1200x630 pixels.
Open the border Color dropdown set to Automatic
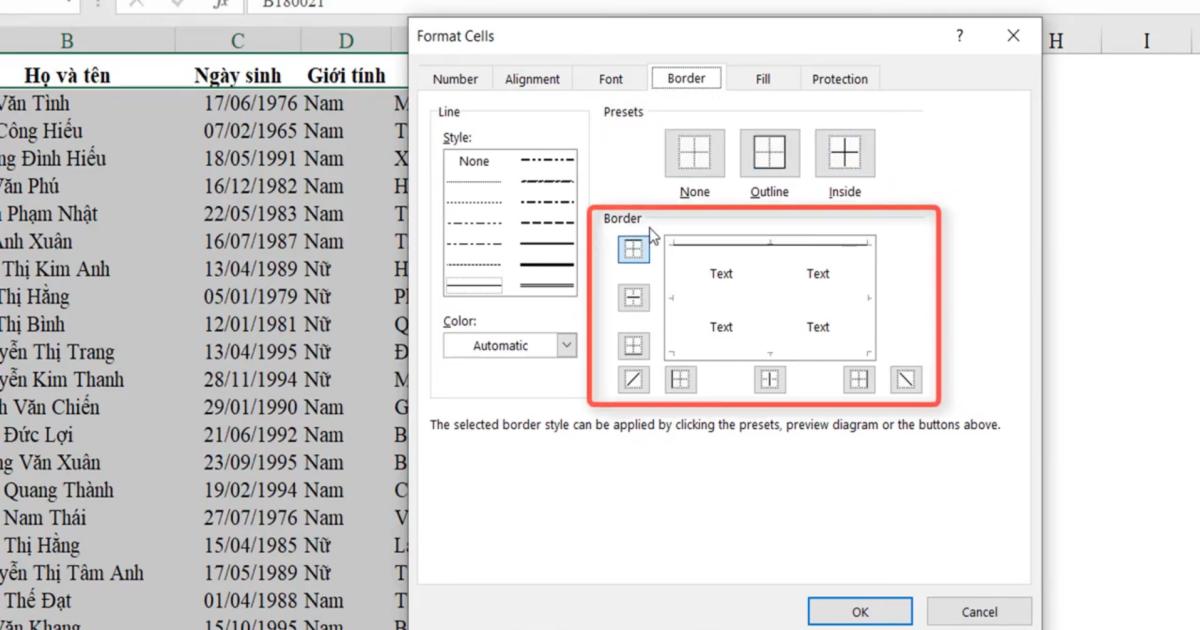coord(510,345)
